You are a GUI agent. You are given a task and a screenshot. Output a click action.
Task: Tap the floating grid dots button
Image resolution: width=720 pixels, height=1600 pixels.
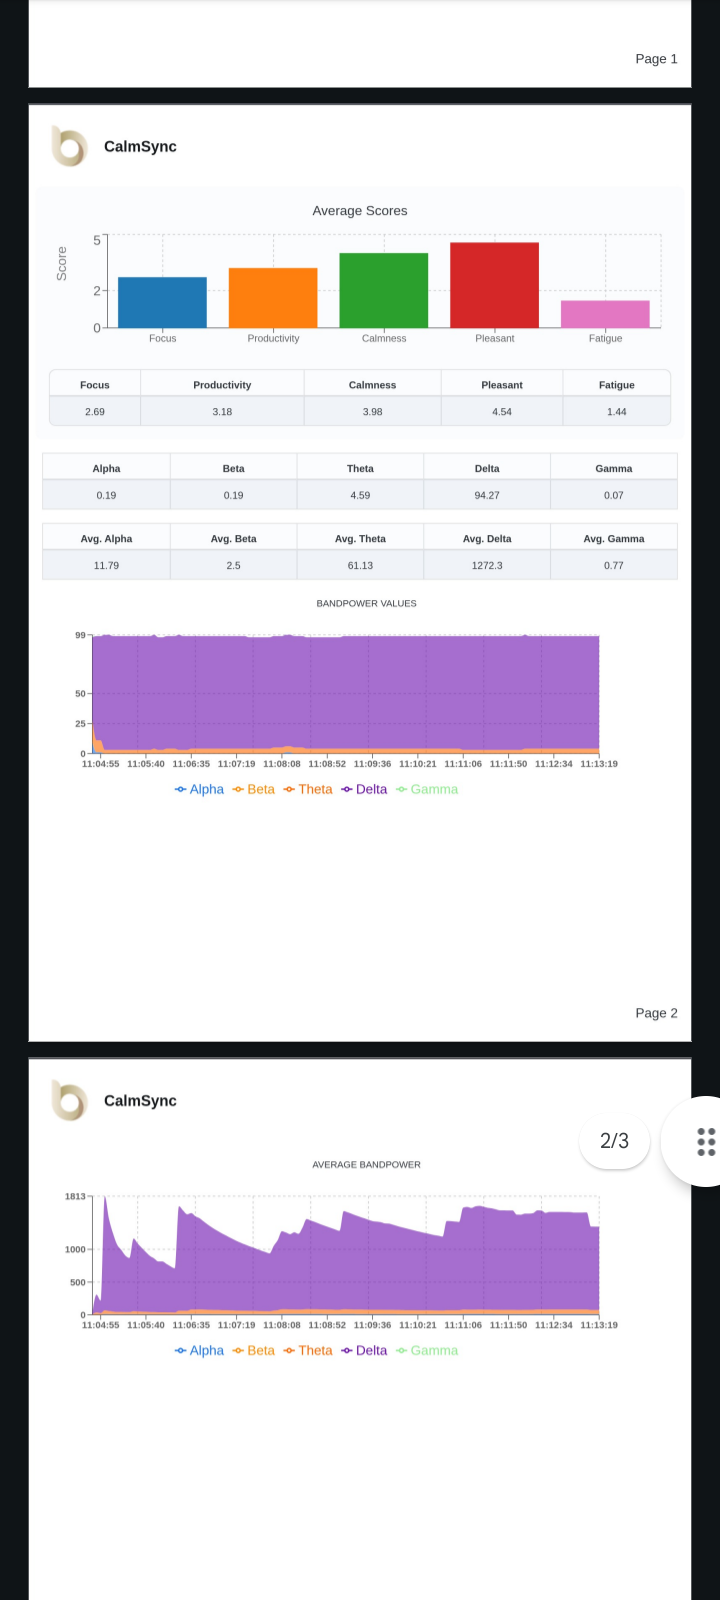(705, 1141)
